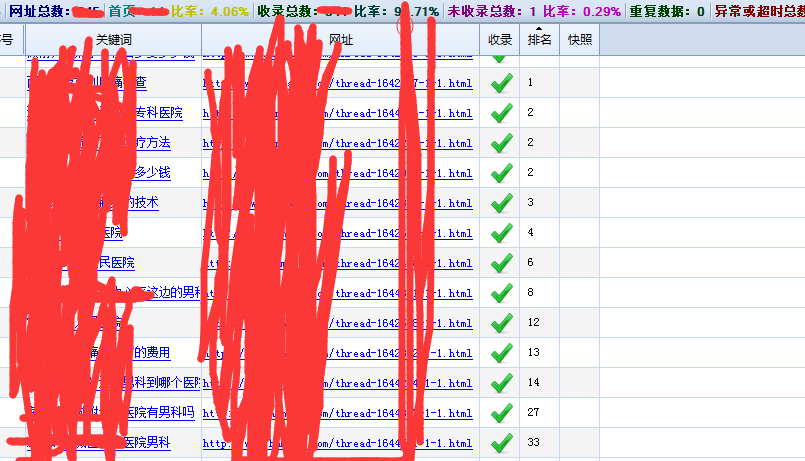
Task: Select the 收录 column header
Action: (x=500, y=40)
